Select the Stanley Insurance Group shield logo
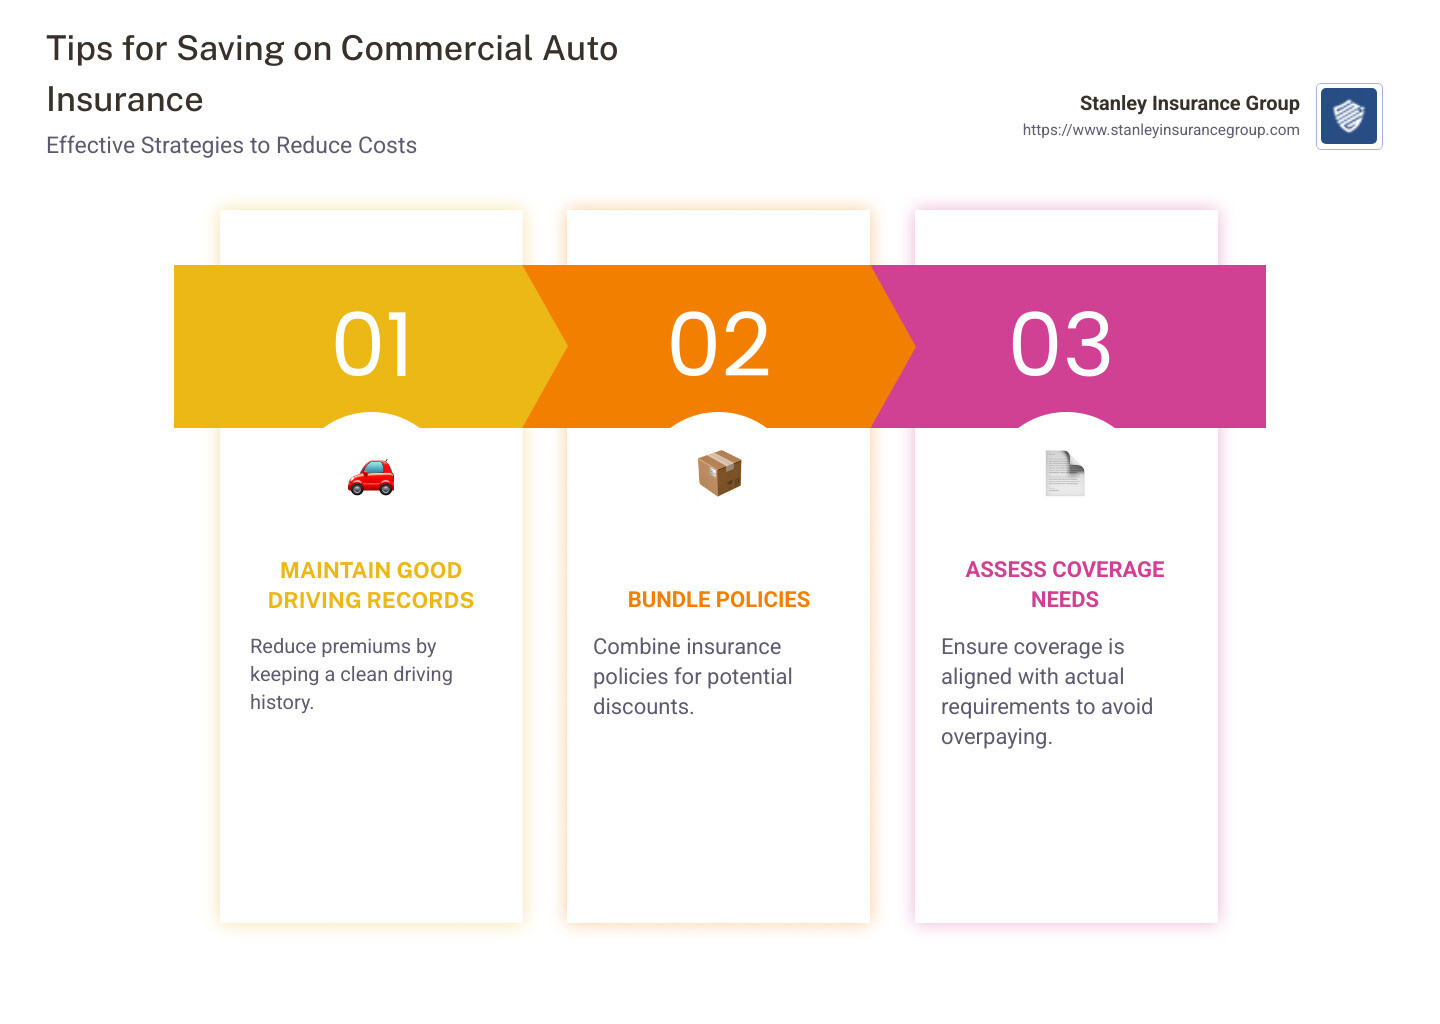1440x1024 pixels. [x=1348, y=116]
